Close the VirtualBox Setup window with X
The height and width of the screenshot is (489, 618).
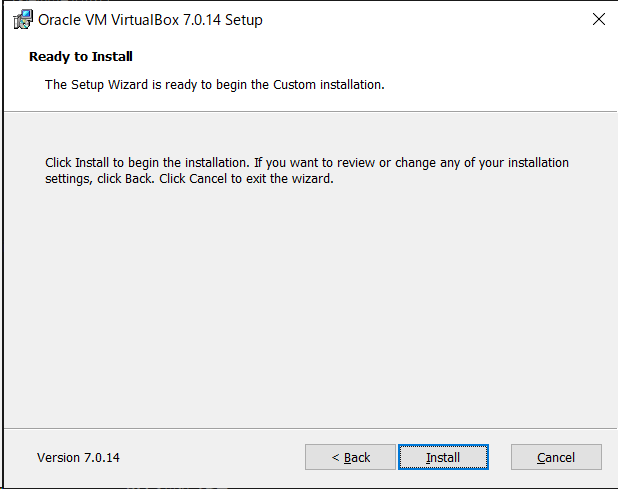pos(599,19)
